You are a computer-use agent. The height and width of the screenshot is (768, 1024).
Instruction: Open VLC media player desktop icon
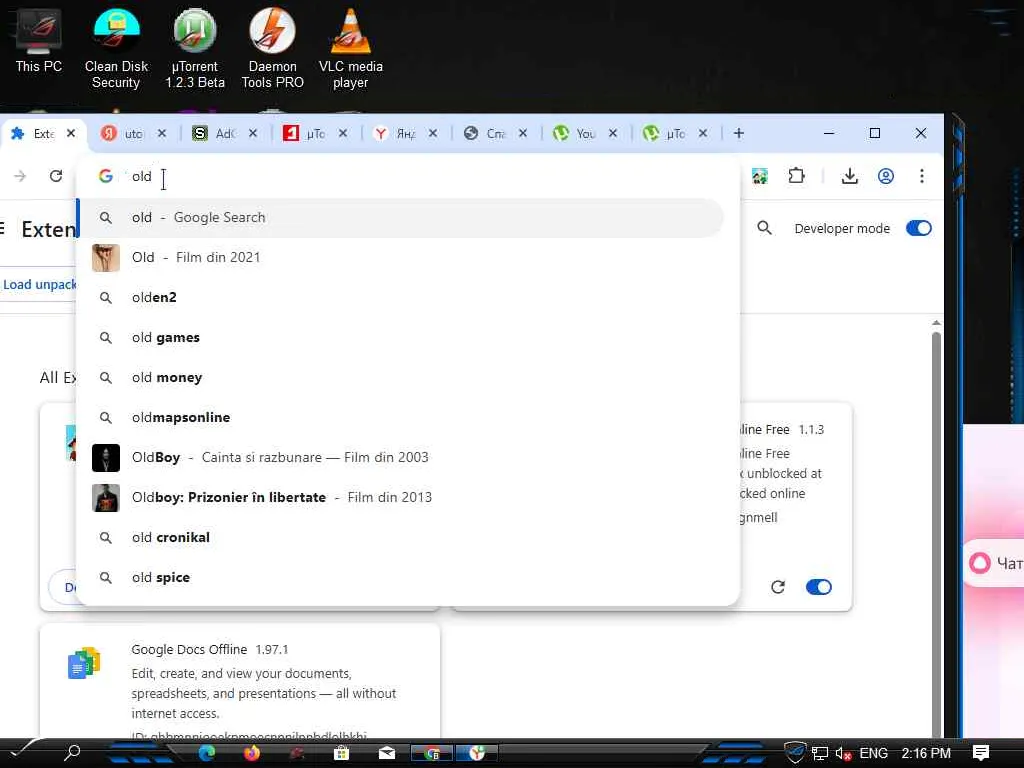point(351,49)
